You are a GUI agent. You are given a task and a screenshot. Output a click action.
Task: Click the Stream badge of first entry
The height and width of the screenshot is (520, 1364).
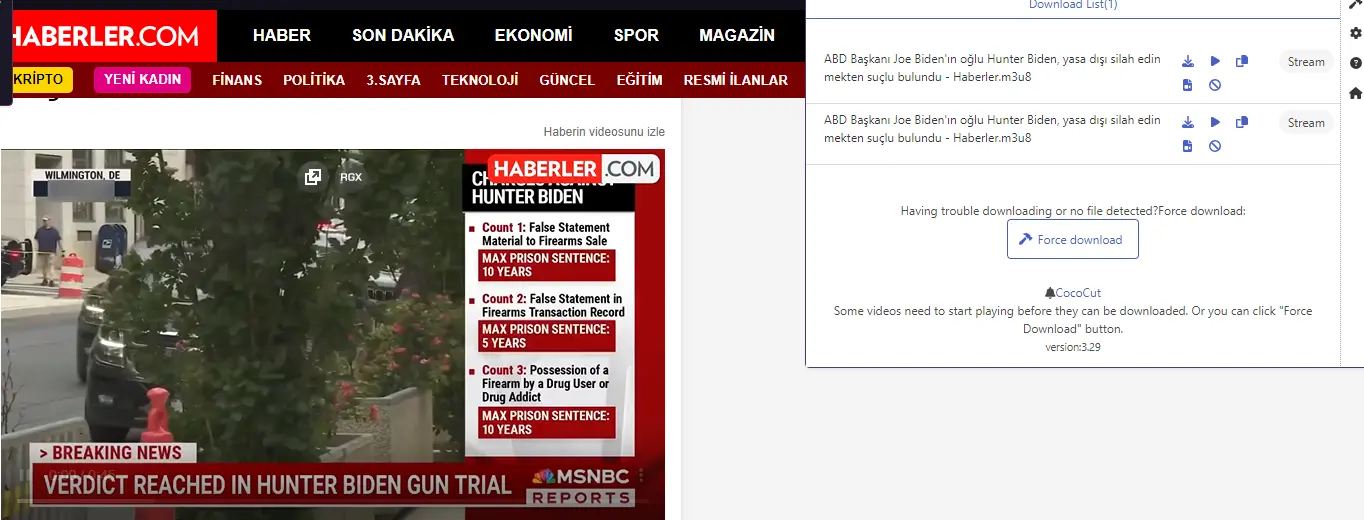pos(1306,62)
